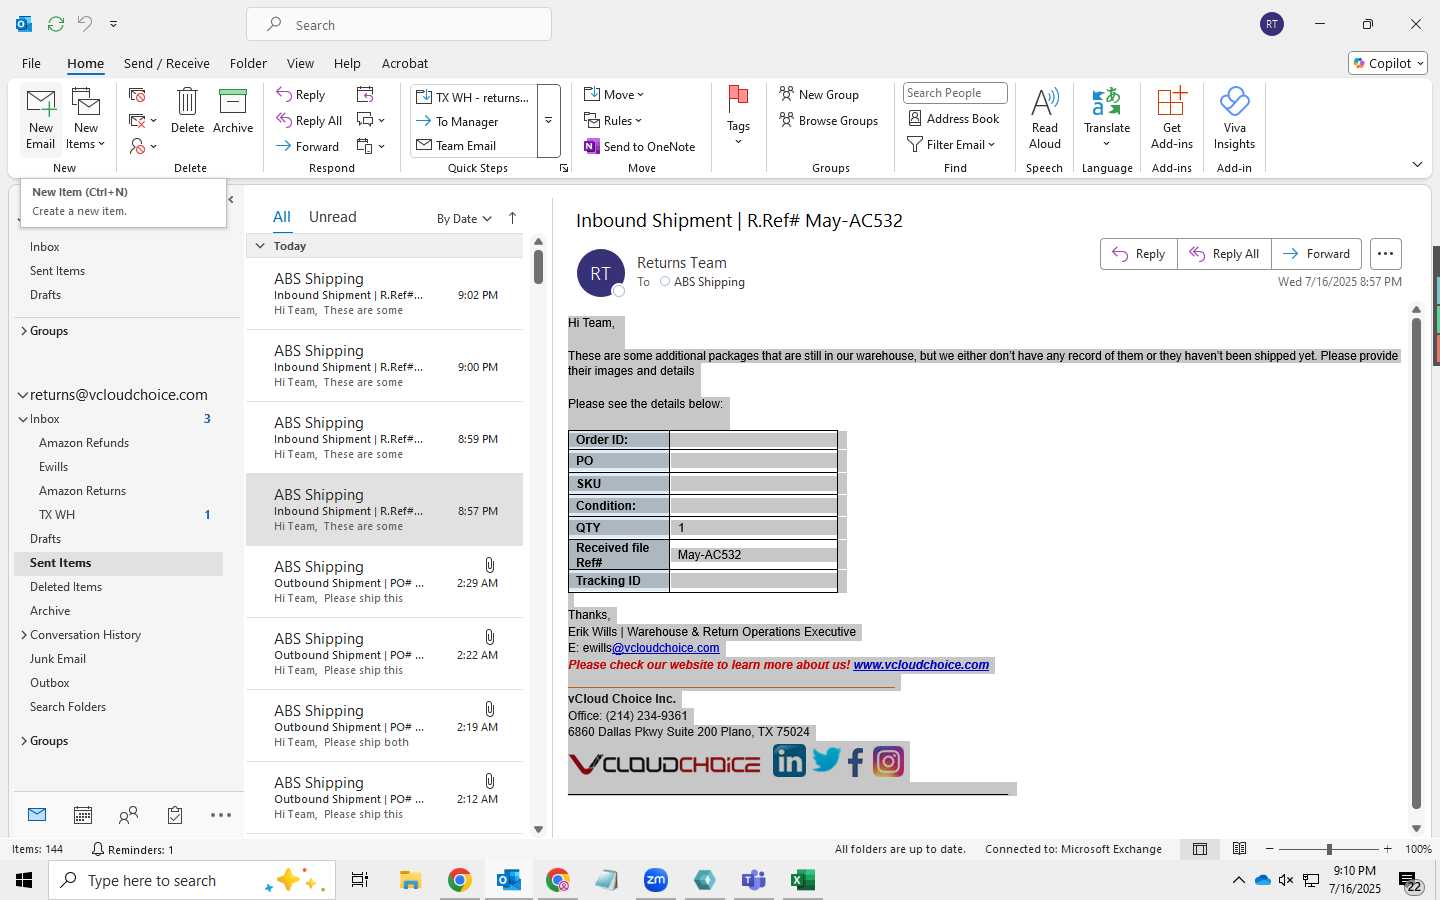Open Microsoft Teams from taskbar
Image resolution: width=1440 pixels, height=900 pixels.
[753, 880]
